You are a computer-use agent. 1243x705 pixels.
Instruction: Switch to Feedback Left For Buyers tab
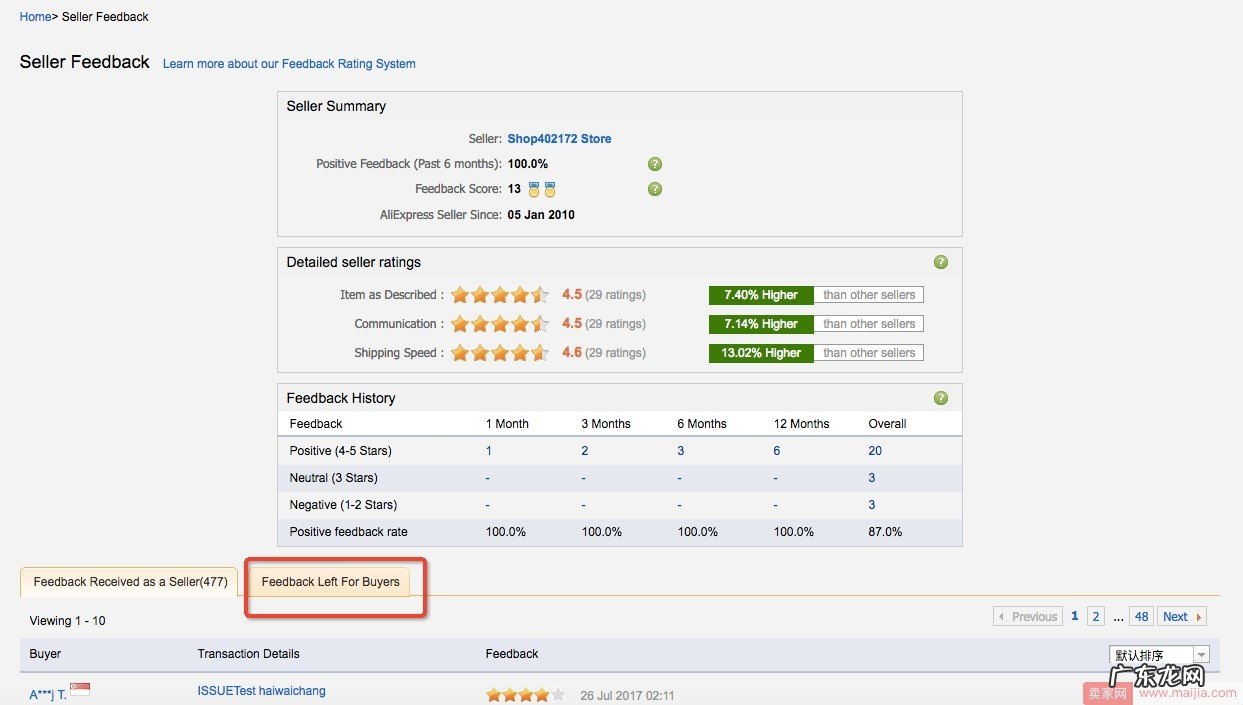pos(330,582)
